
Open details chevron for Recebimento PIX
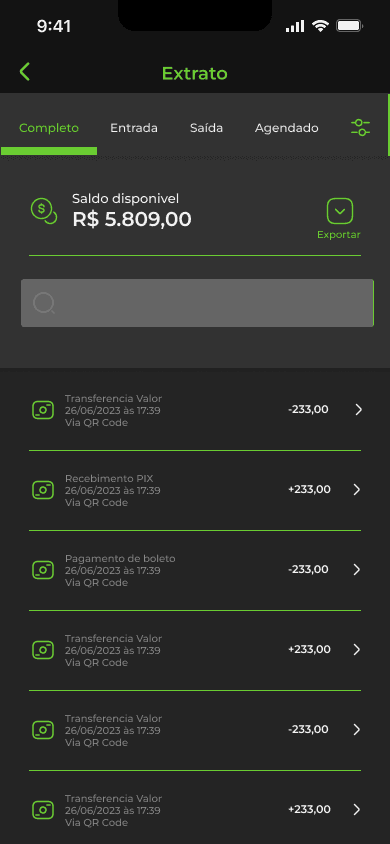click(x=357, y=489)
